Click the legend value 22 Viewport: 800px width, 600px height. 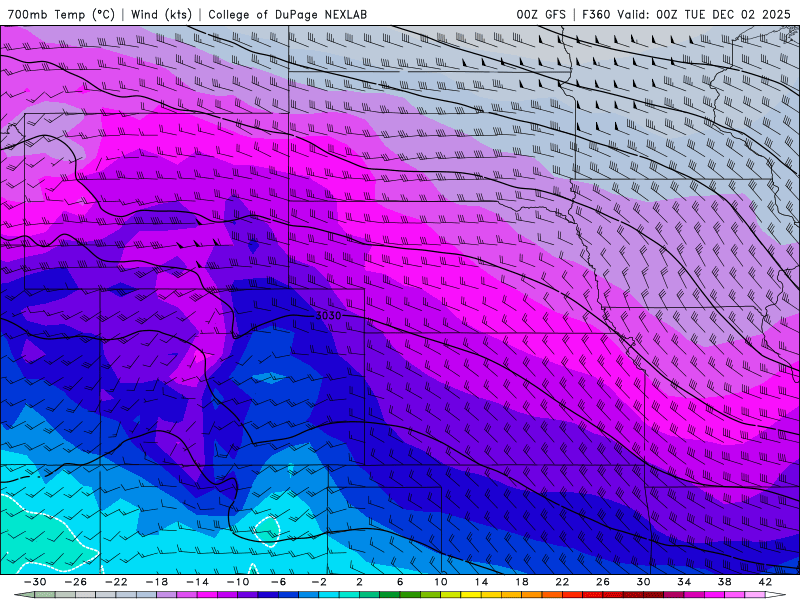tap(562, 582)
